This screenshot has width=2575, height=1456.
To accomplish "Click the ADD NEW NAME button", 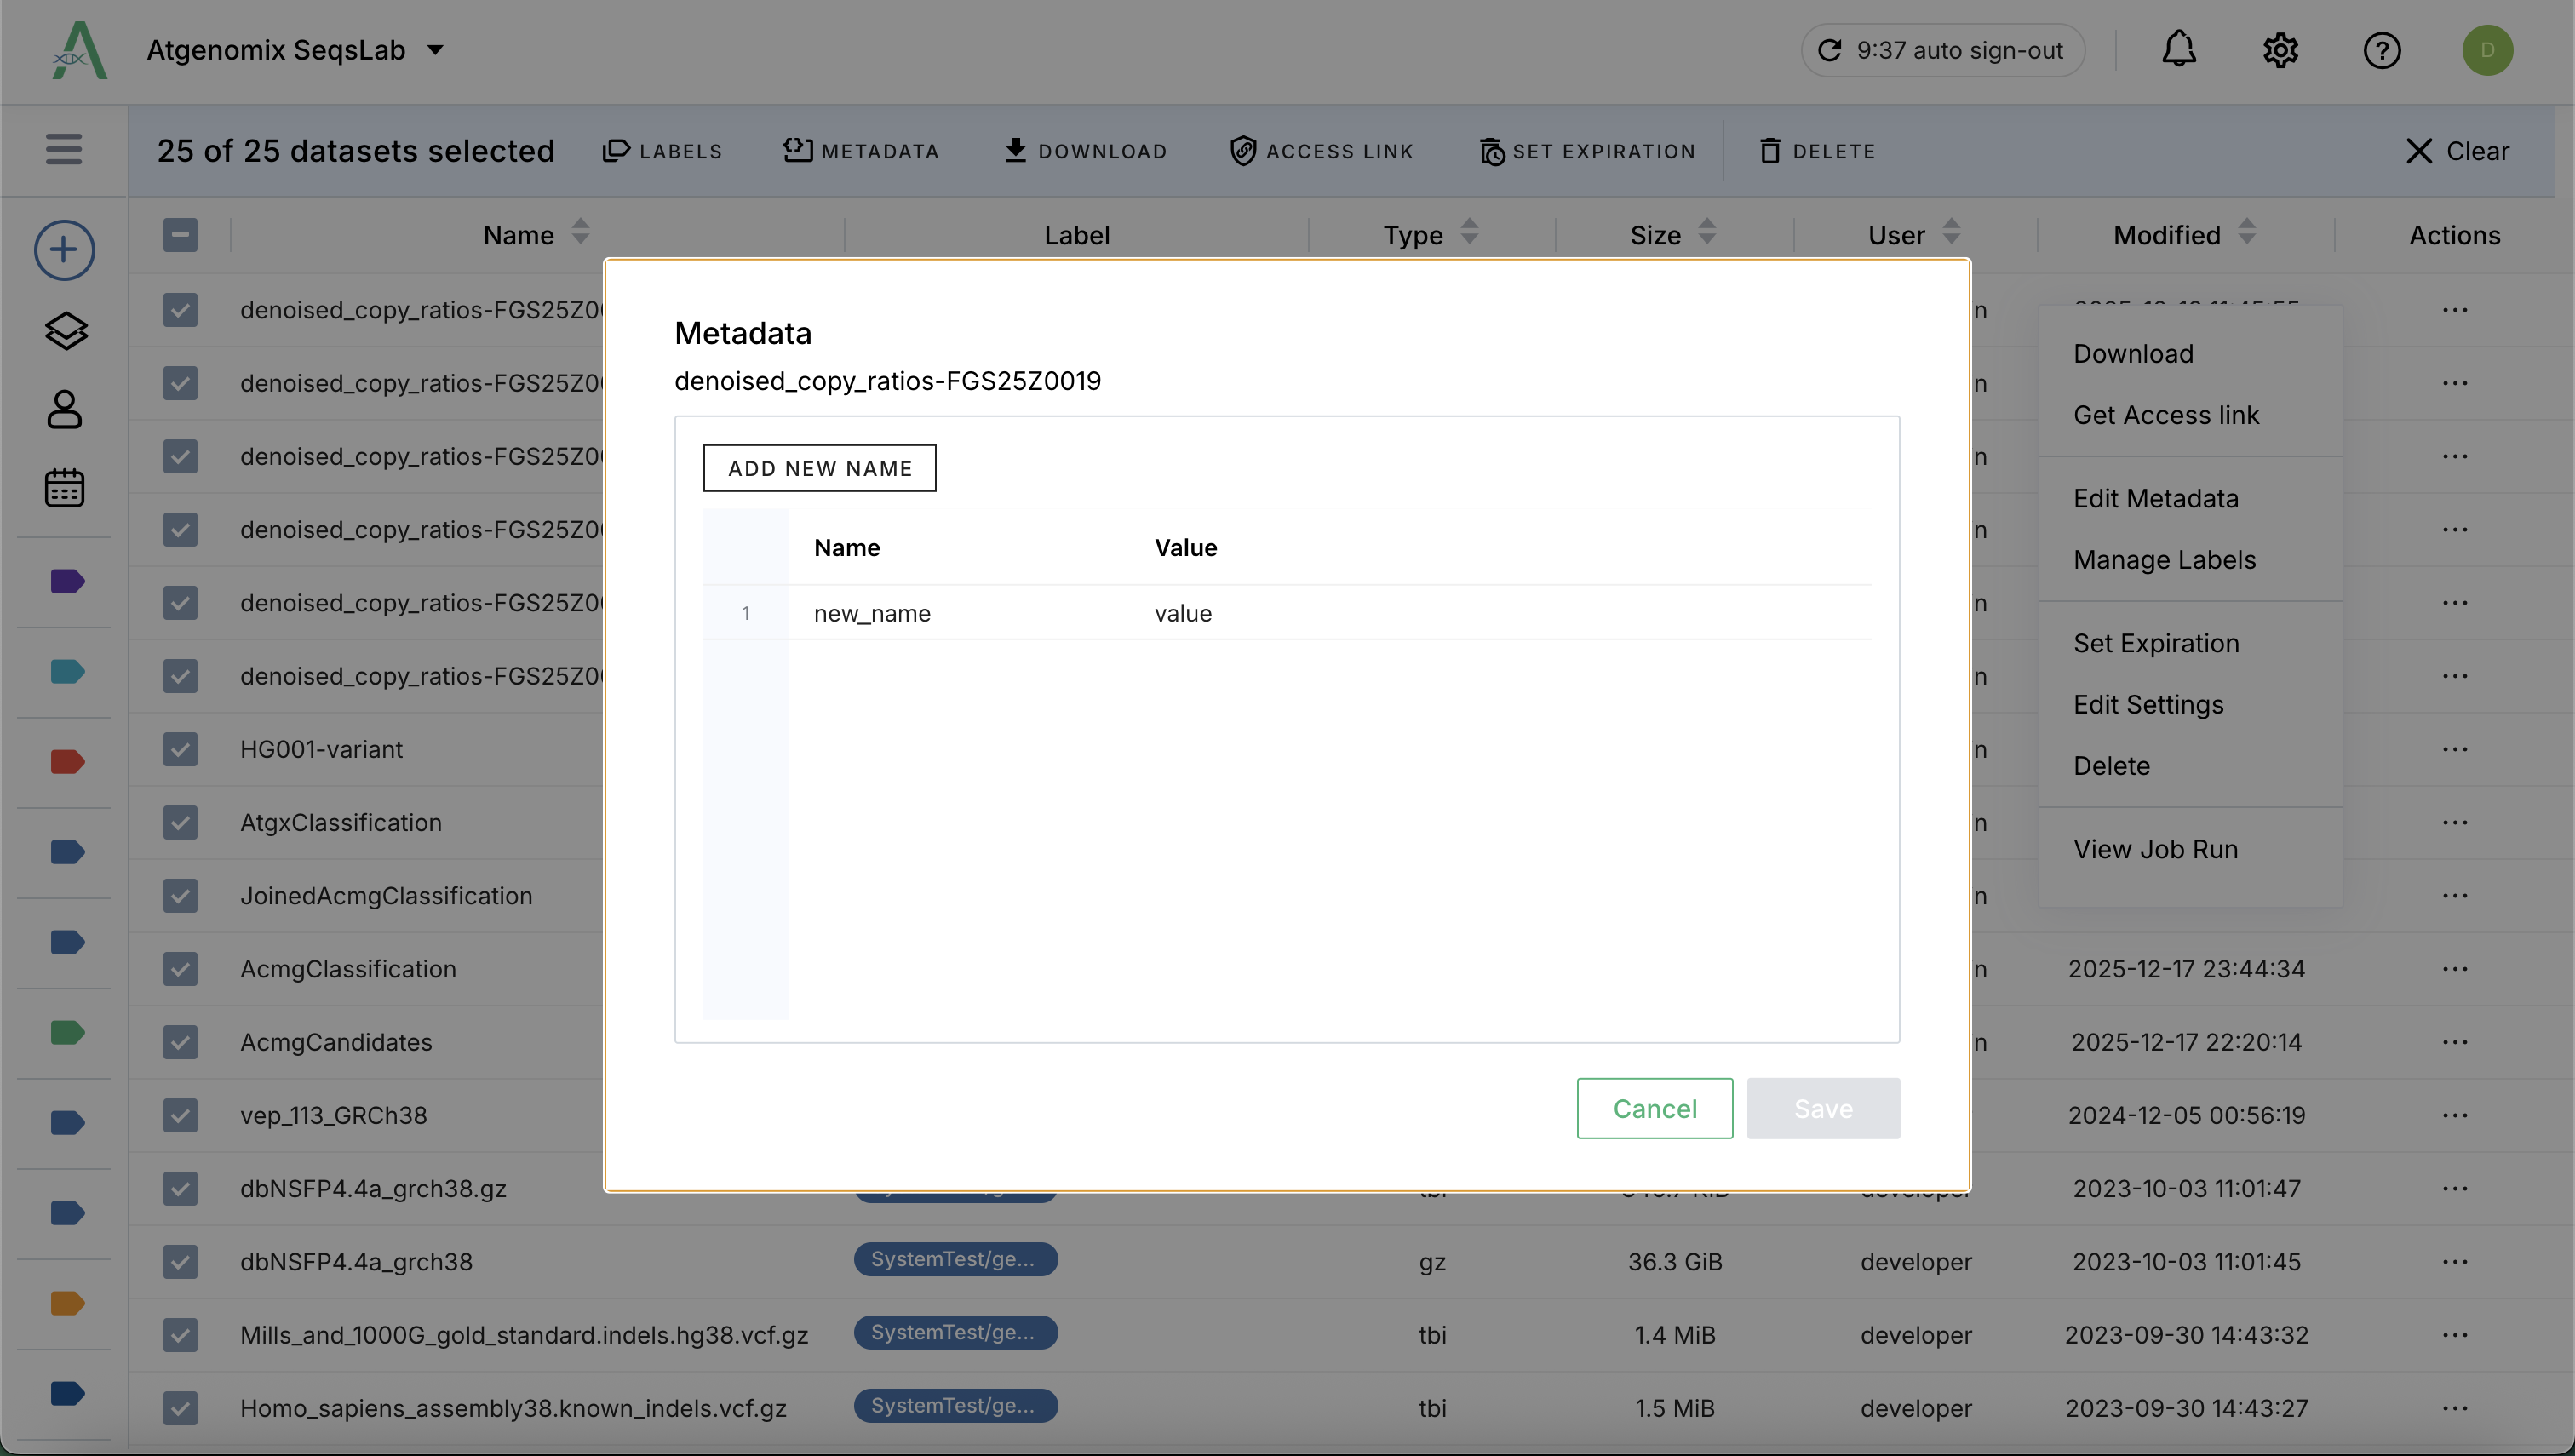I will [x=819, y=467].
